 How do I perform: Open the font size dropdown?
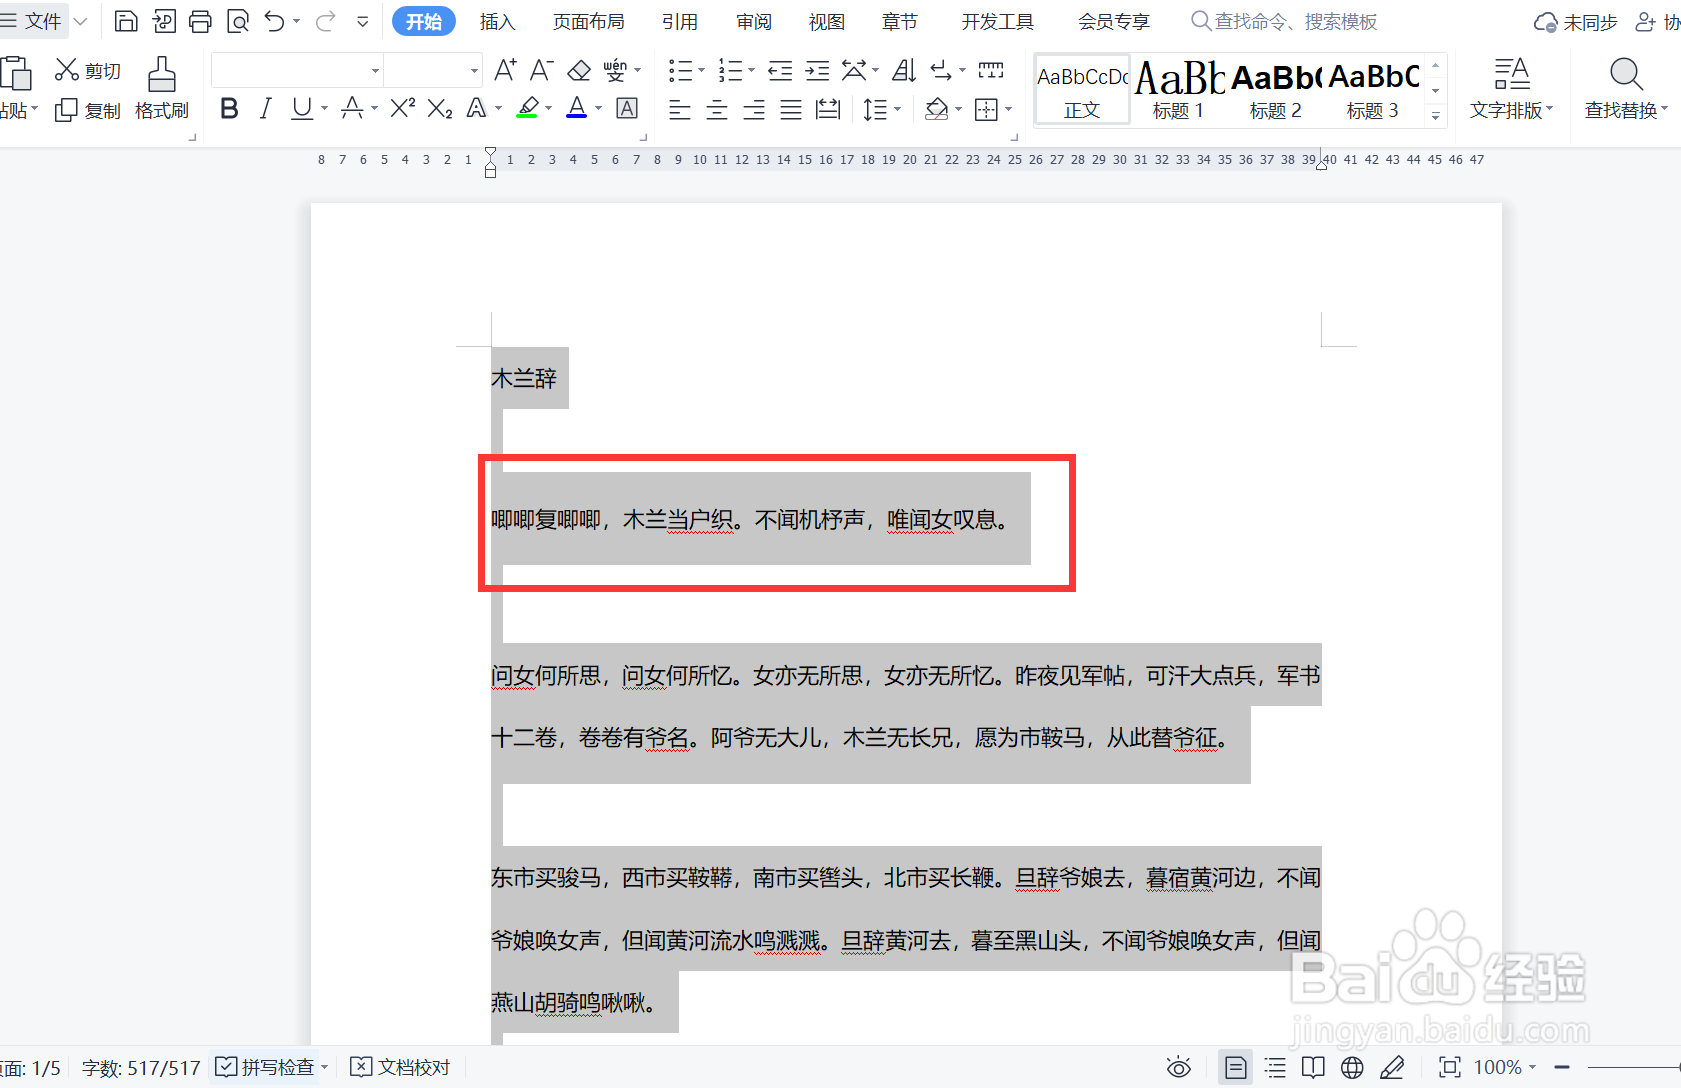474,71
